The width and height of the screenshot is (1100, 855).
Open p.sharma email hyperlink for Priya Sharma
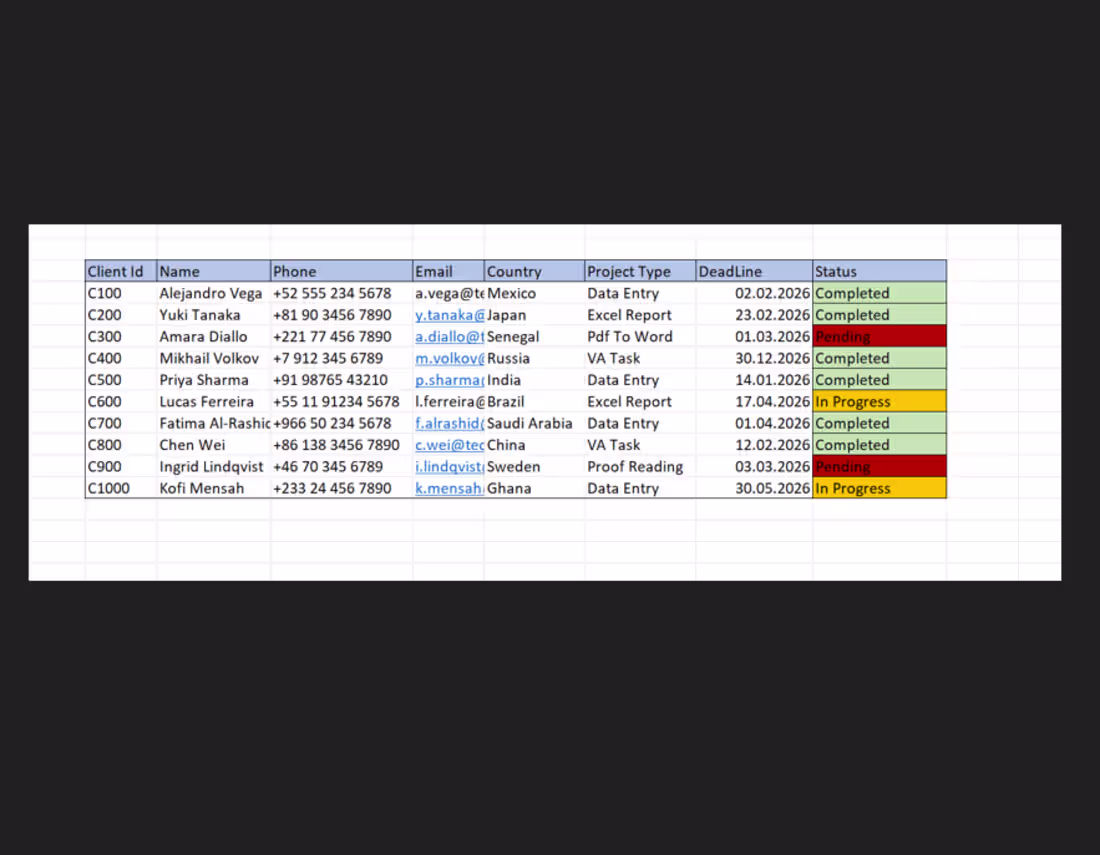point(449,380)
